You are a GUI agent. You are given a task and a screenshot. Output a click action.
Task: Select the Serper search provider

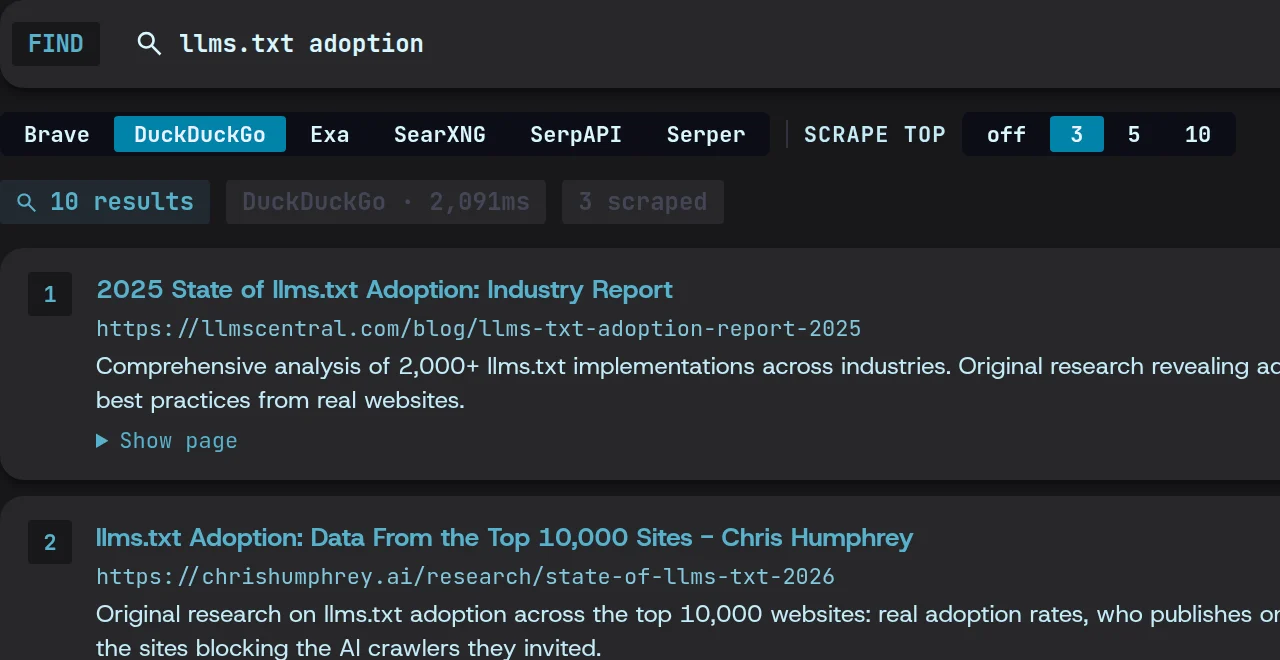pos(706,134)
